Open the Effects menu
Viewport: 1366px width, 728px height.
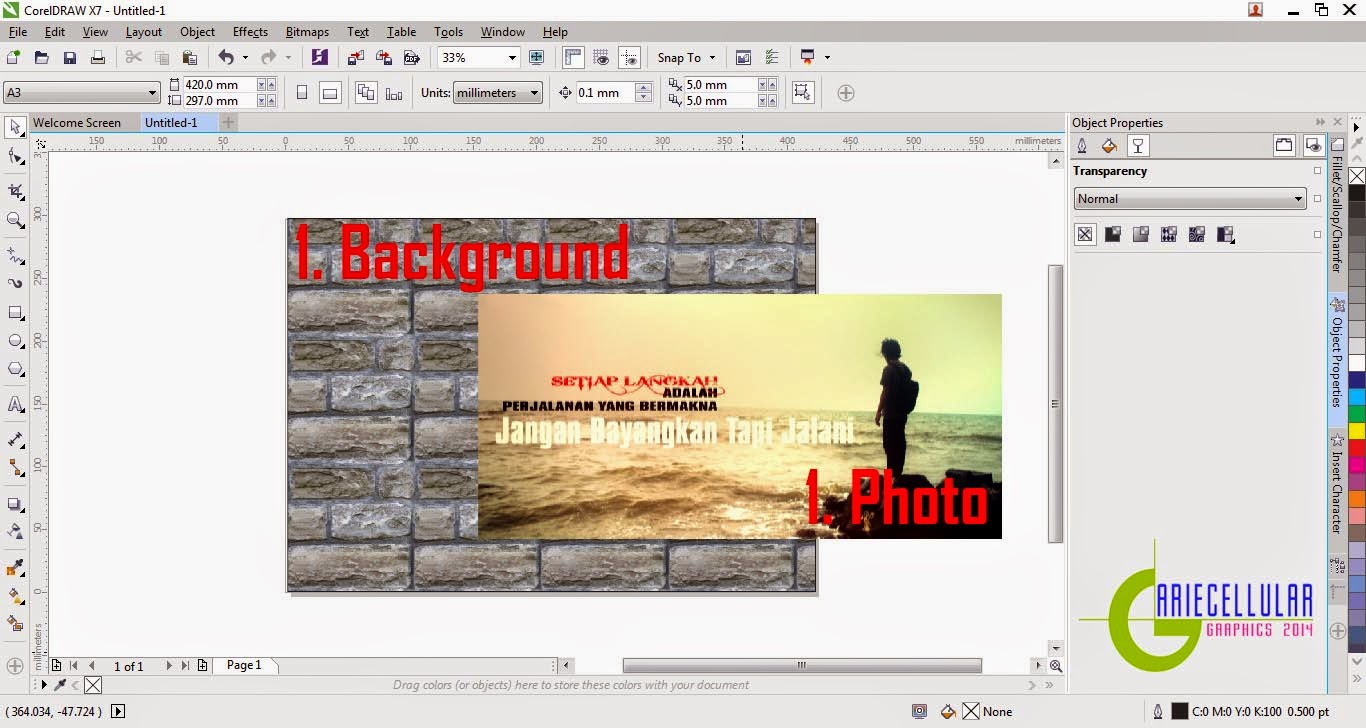[x=250, y=32]
